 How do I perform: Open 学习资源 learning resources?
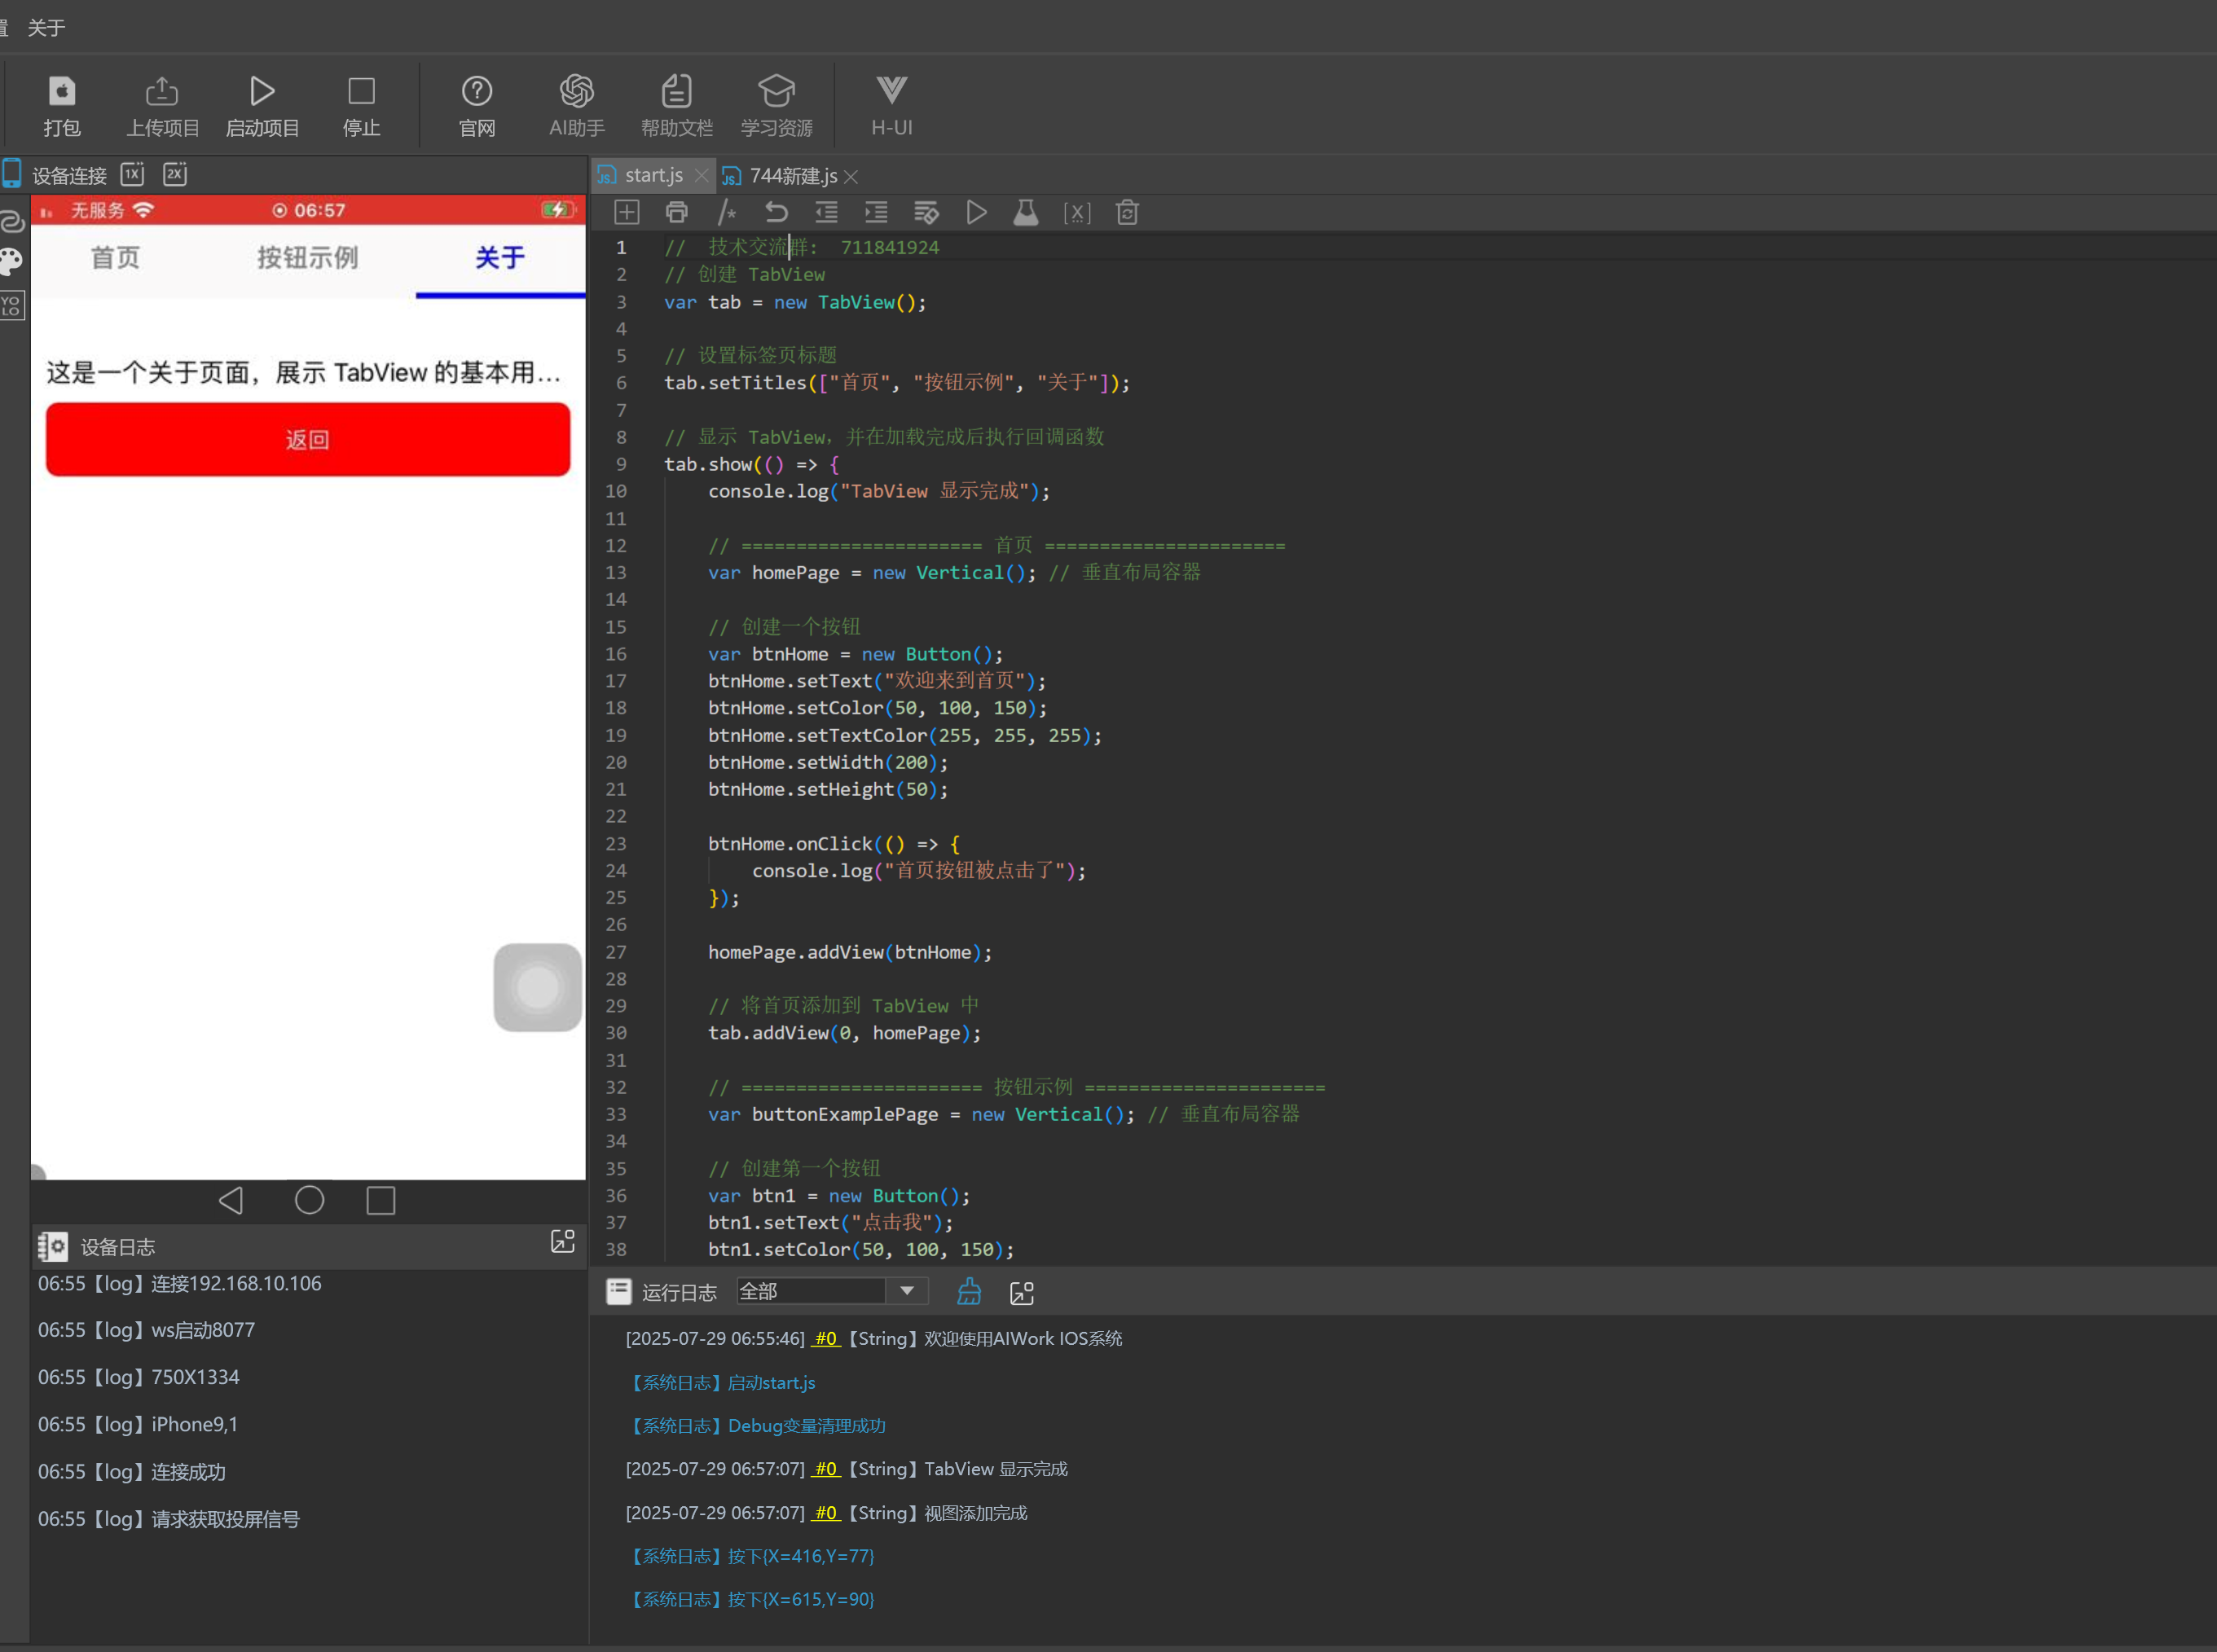[777, 105]
